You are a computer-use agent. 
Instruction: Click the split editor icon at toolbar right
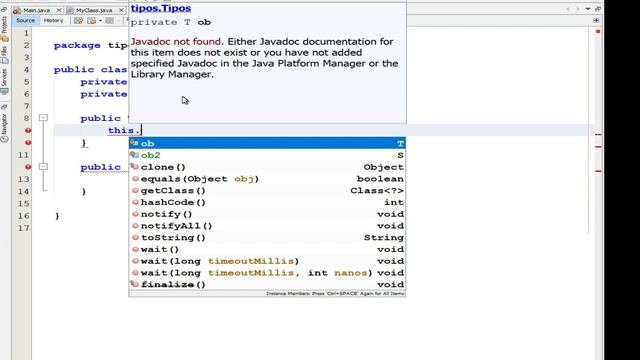pos(596,20)
